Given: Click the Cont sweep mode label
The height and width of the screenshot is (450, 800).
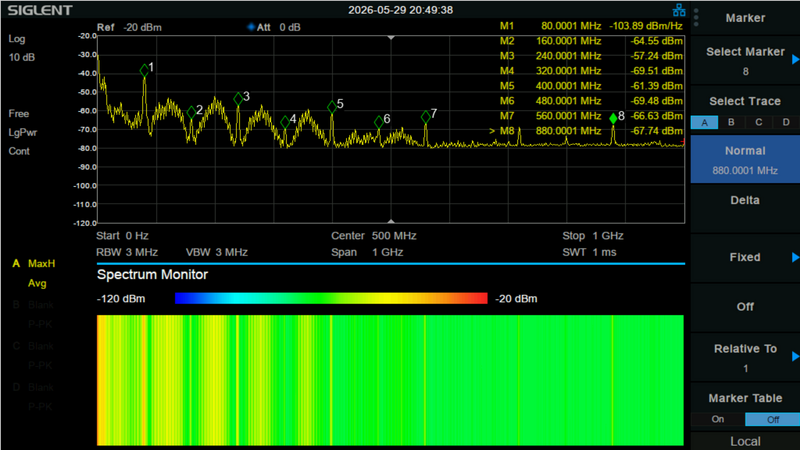Looking at the screenshot, I should pyautogui.click(x=19, y=151).
